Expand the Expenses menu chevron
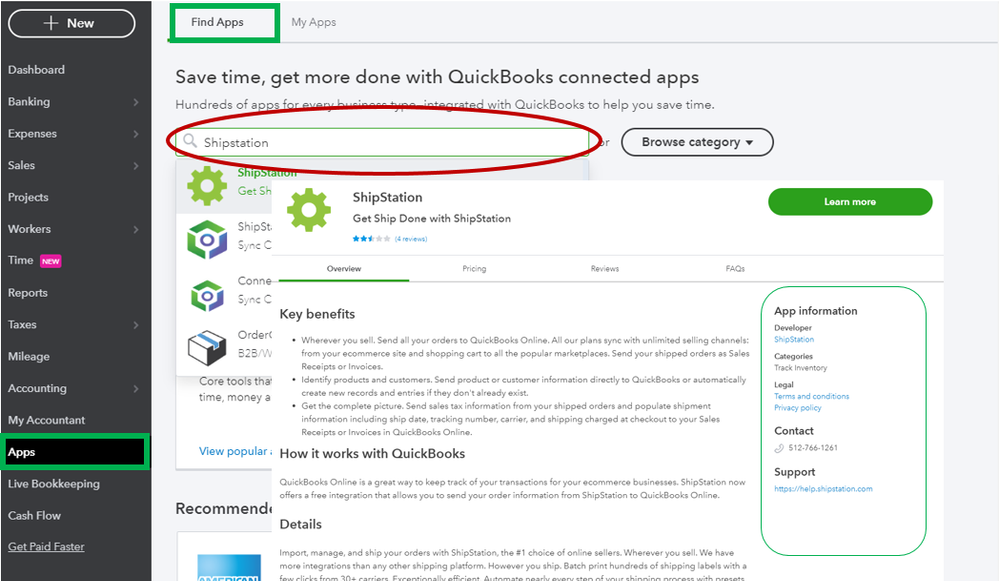 (x=136, y=134)
